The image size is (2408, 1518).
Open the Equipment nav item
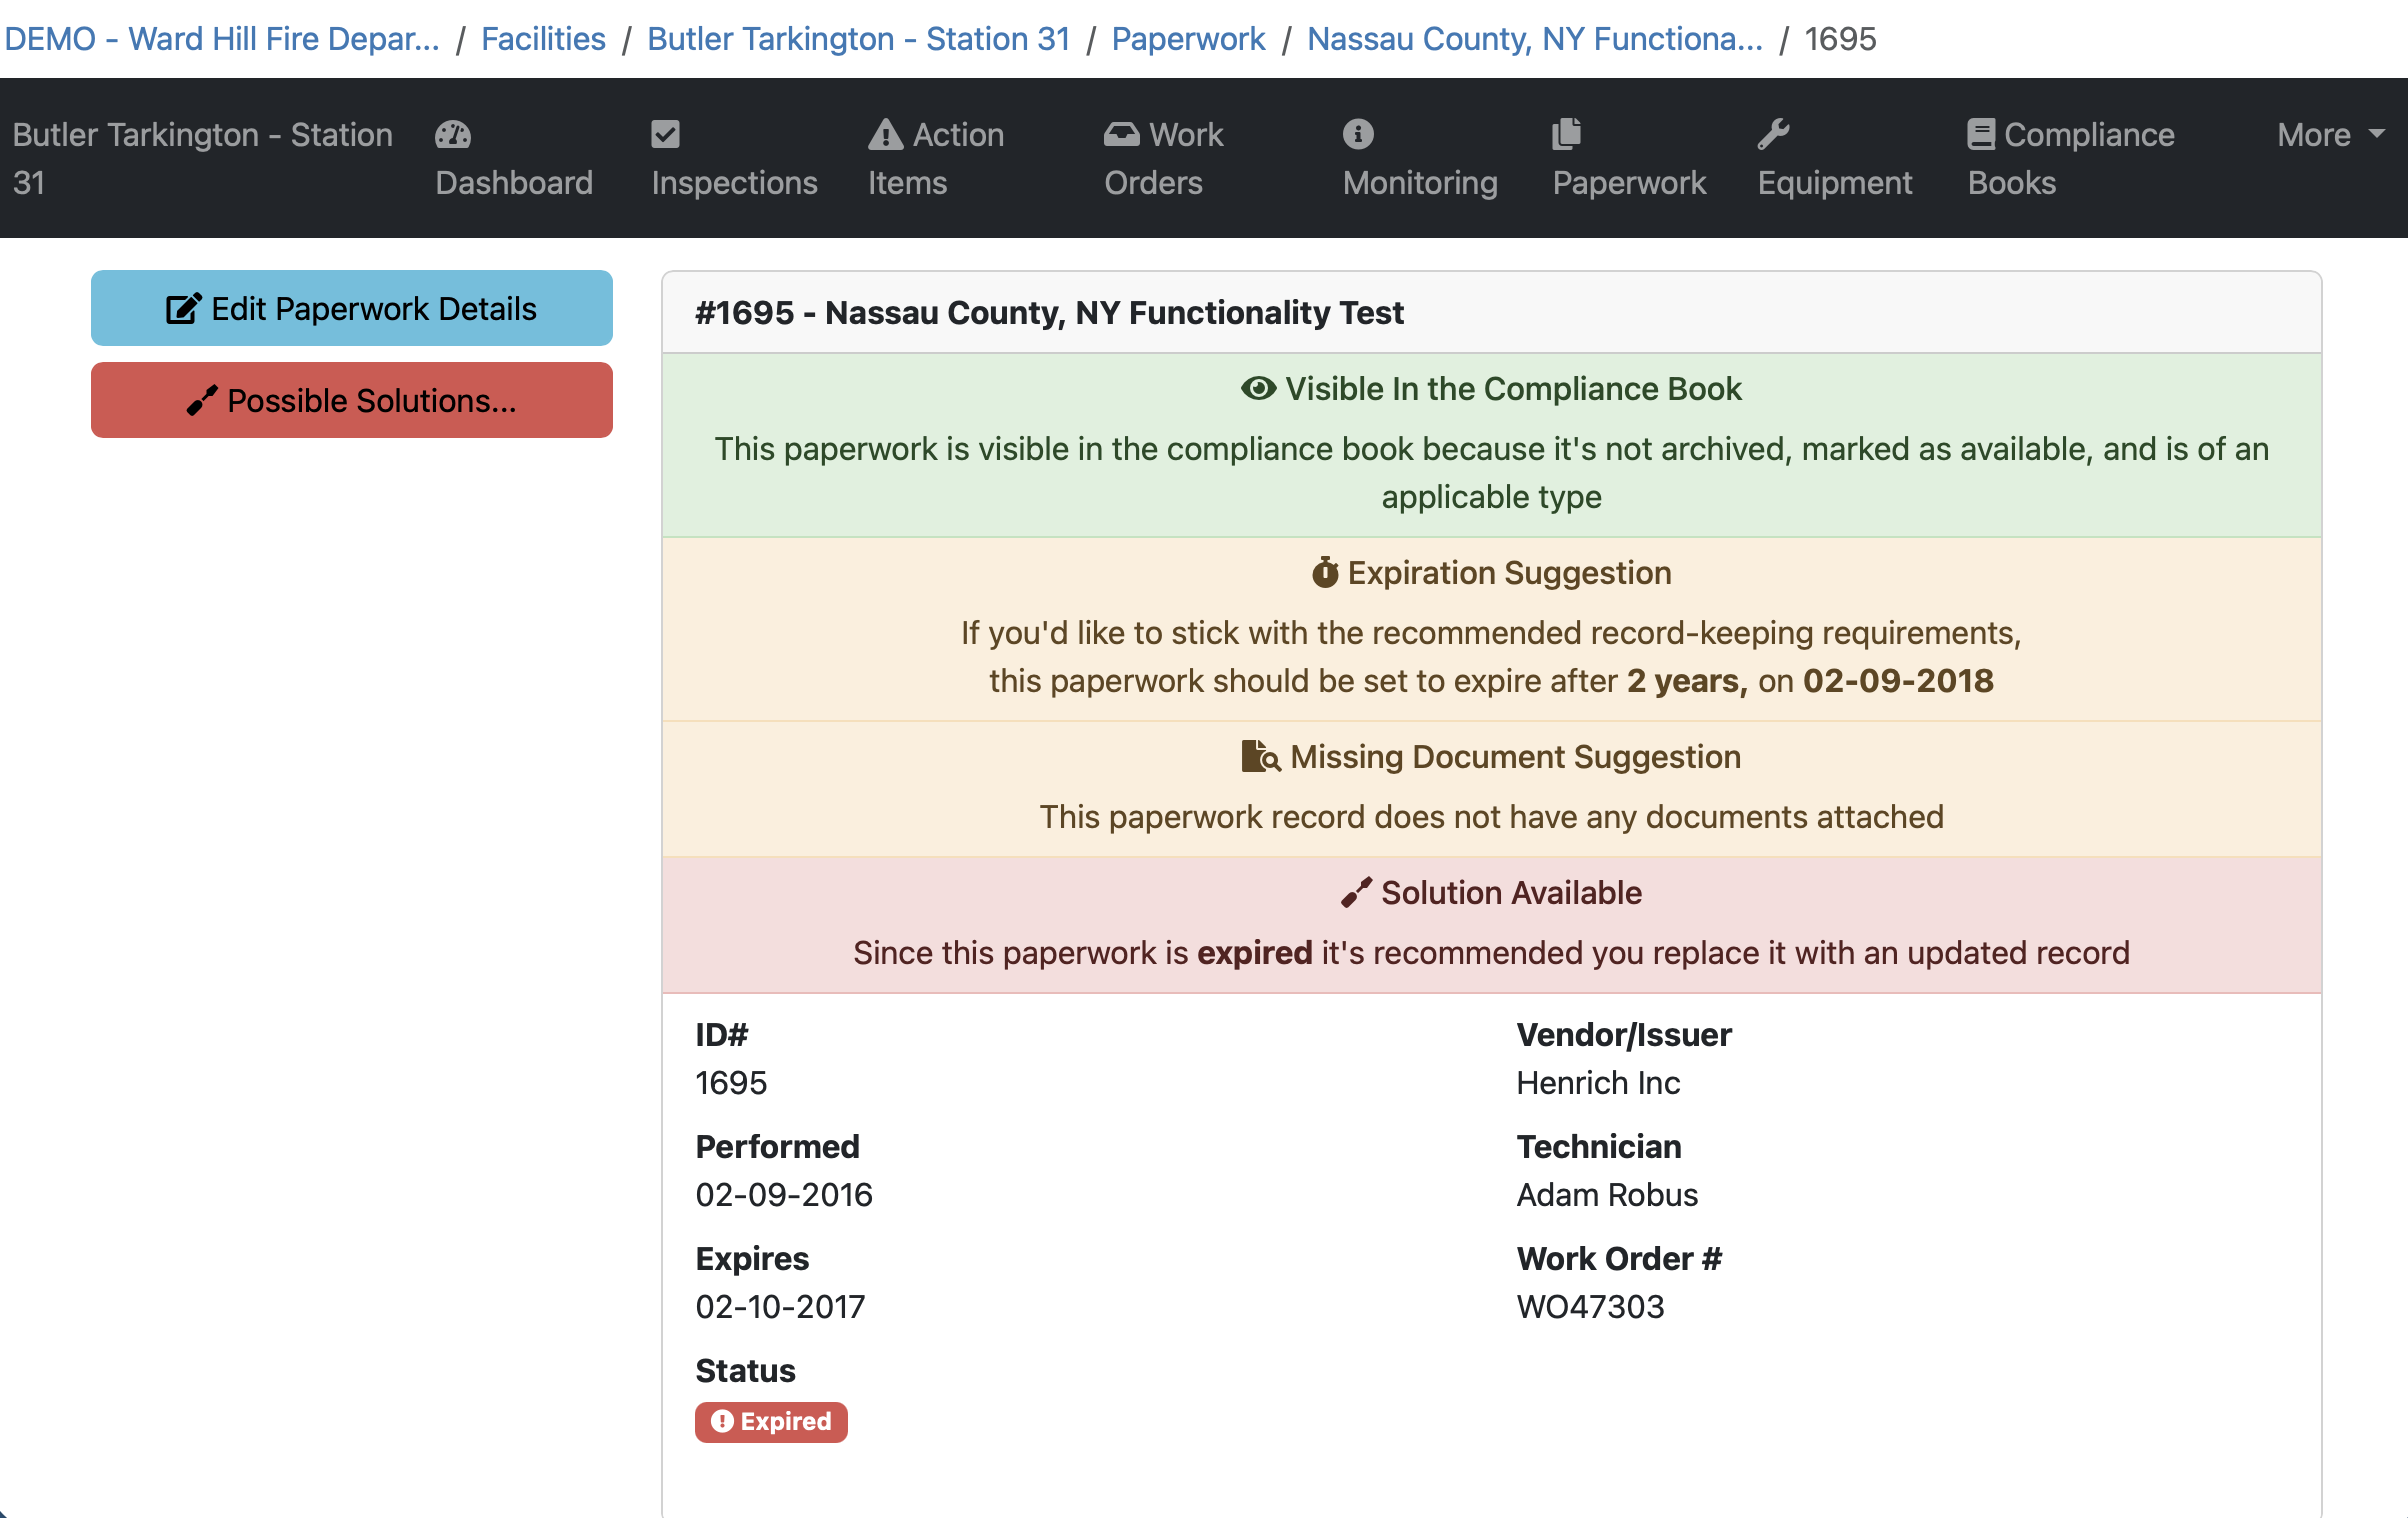pyautogui.click(x=1834, y=182)
